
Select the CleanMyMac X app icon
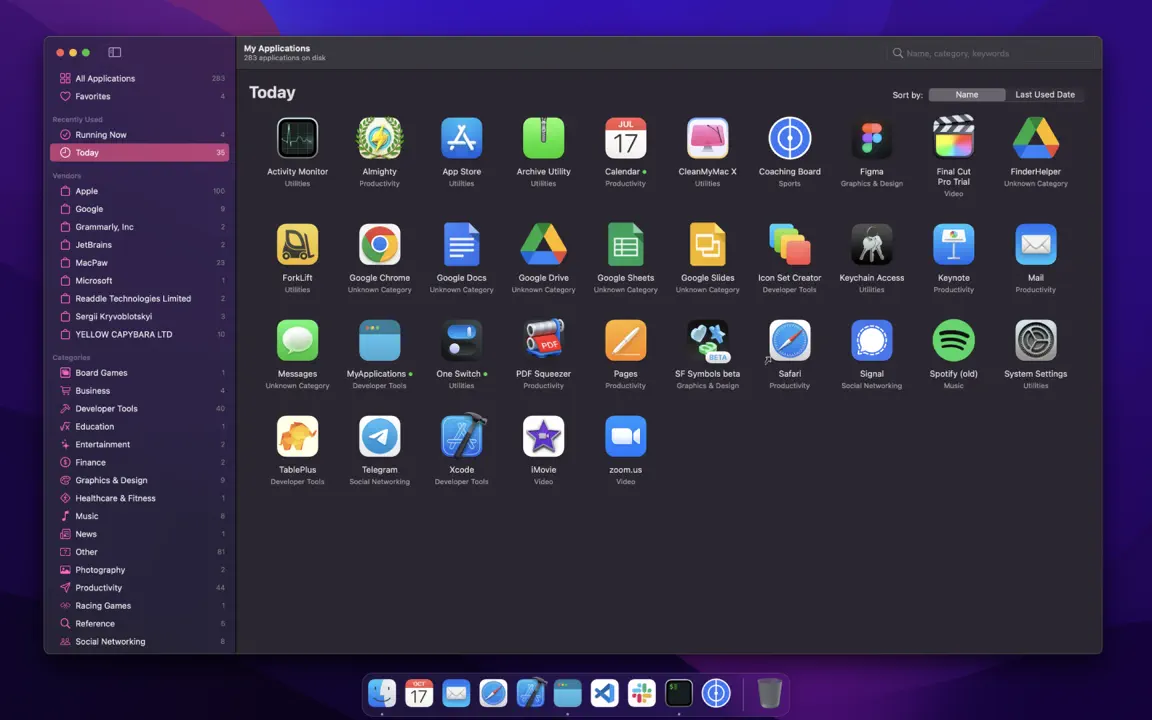708,138
